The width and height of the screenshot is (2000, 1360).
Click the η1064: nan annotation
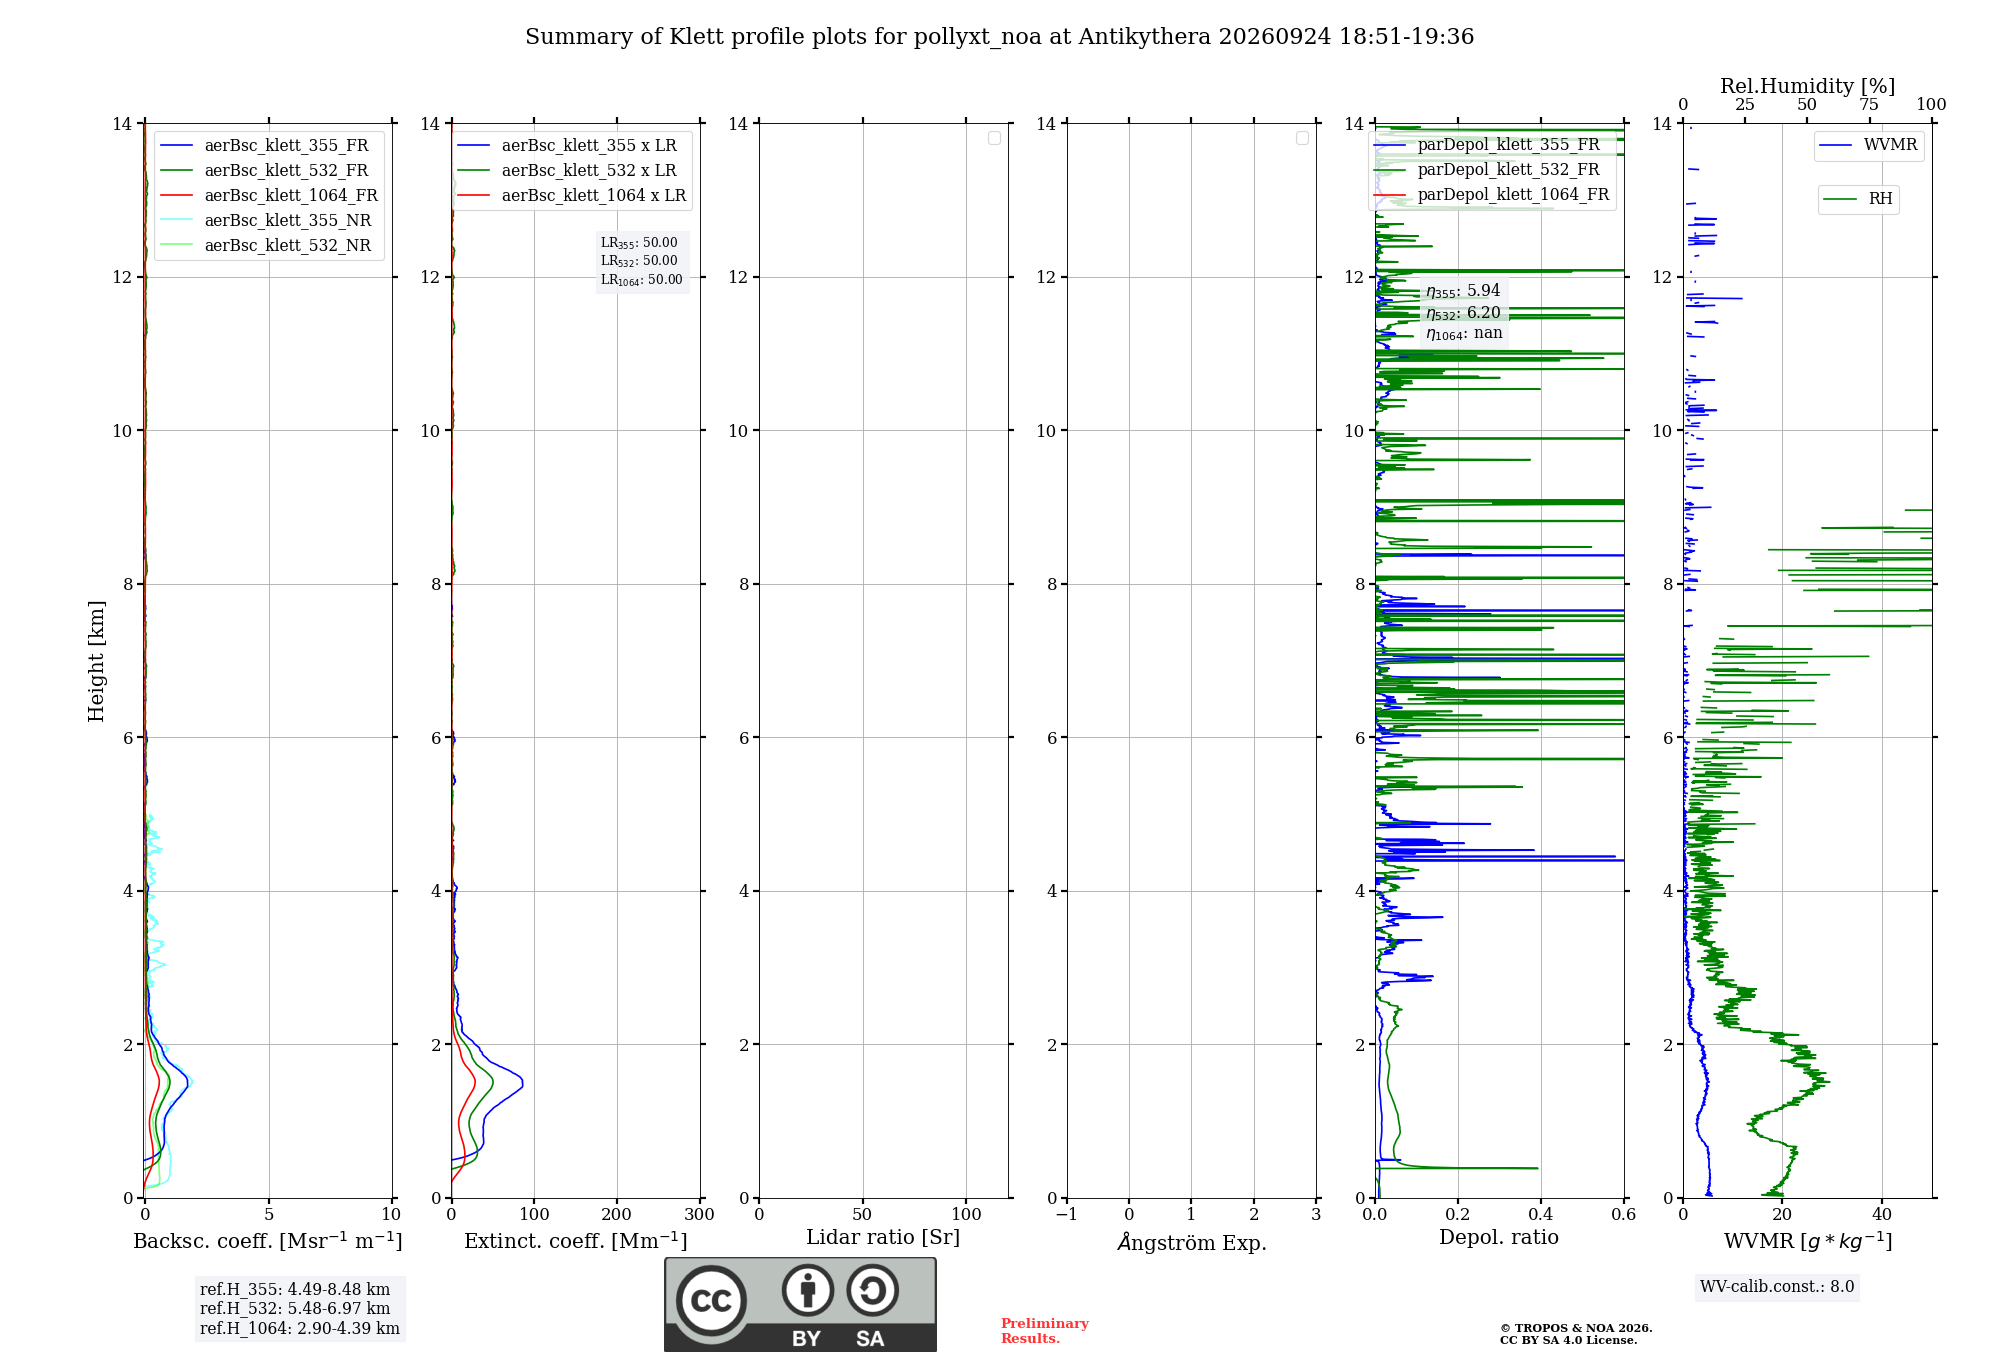click(x=1464, y=334)
